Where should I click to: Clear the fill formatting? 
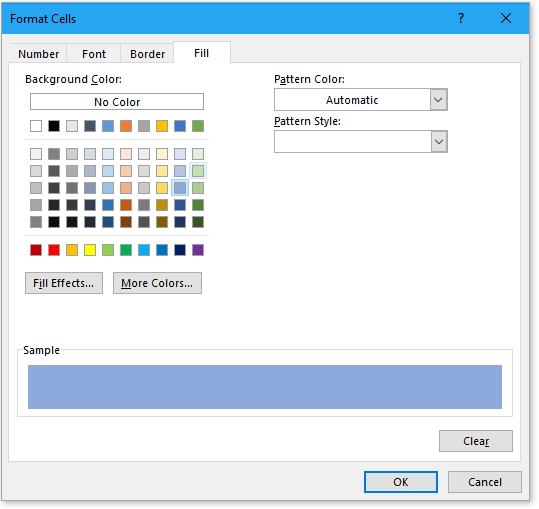click(476, 441)
